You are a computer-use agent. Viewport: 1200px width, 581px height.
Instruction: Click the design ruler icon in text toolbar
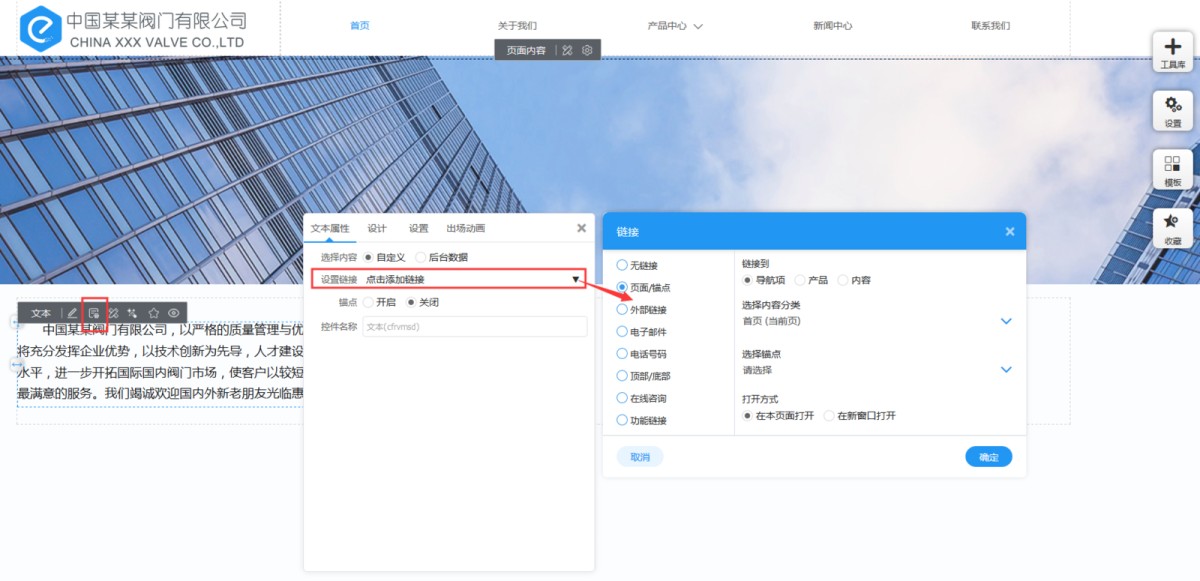click(x=113, y=313)
